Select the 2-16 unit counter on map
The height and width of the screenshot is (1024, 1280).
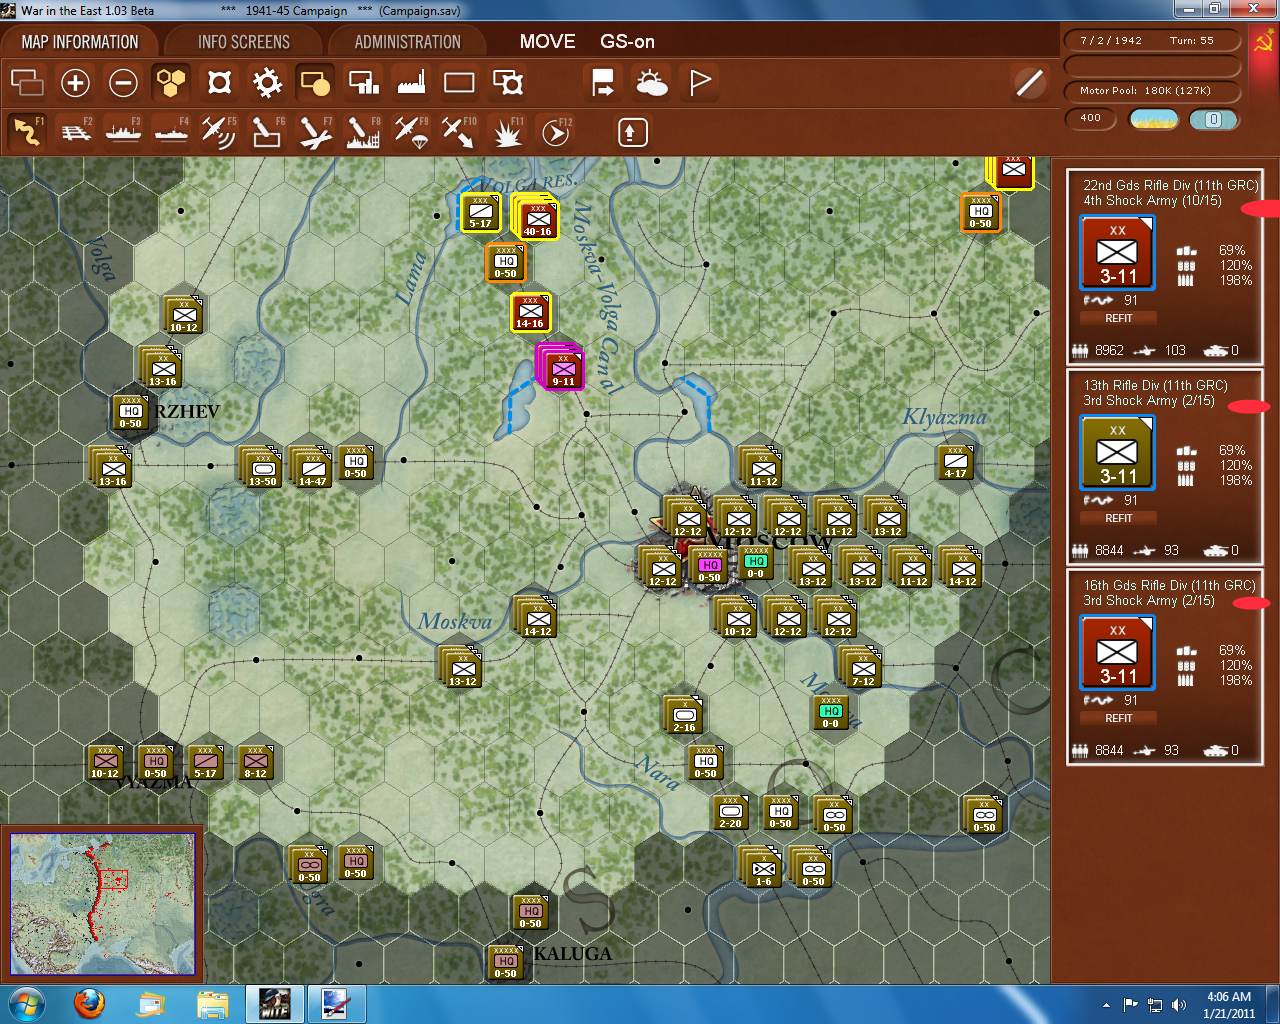685,714
